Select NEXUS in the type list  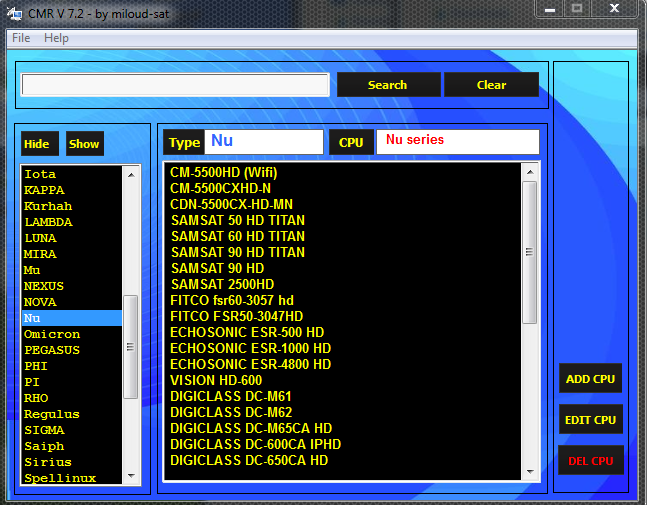point(72,286)
